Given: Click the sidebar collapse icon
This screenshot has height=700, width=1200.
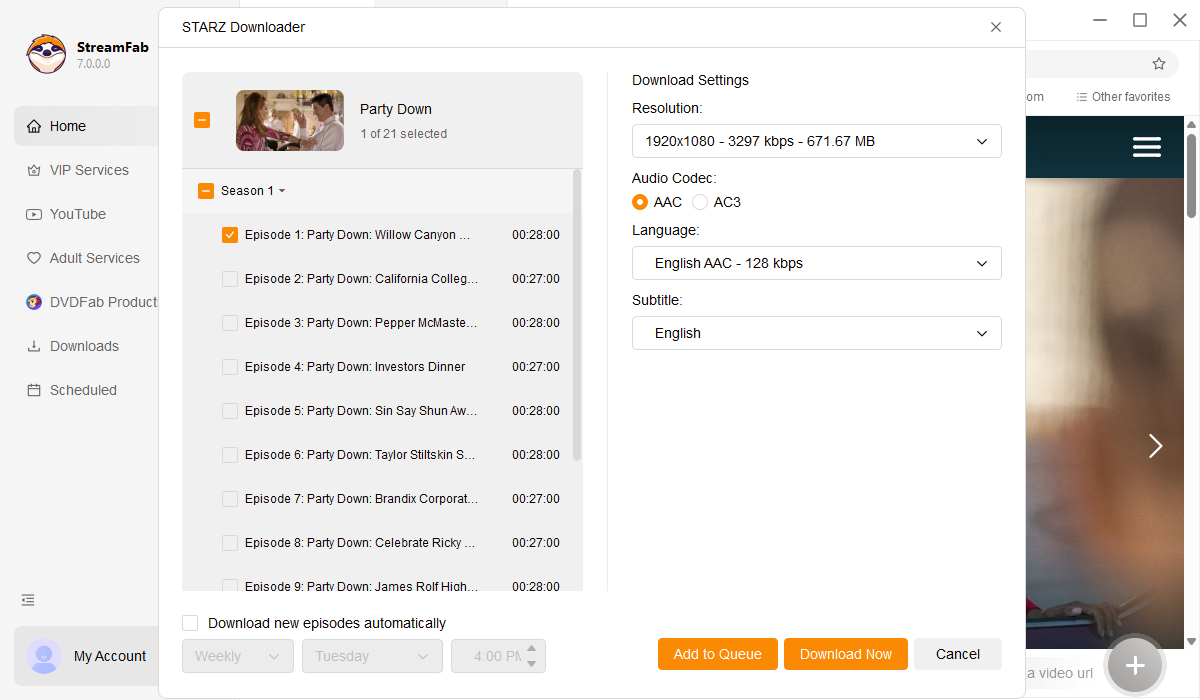Looking at the screenshot, I should pos(28,600).
